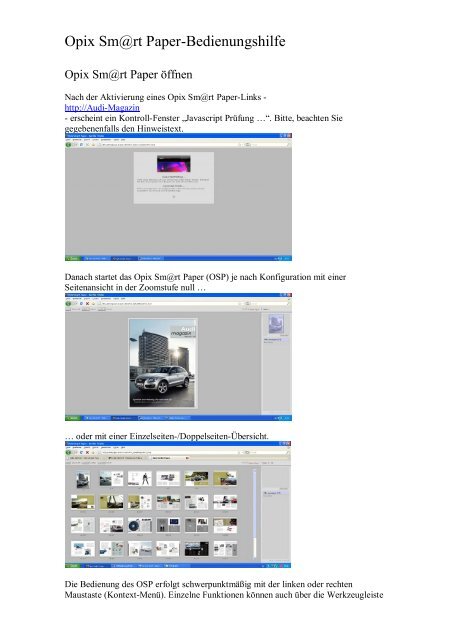453x640 pixels.
Task: Click the title 'Opix Sm@rt Paper-Bedienungshilfe'
Action: click(x=175, y=41)
